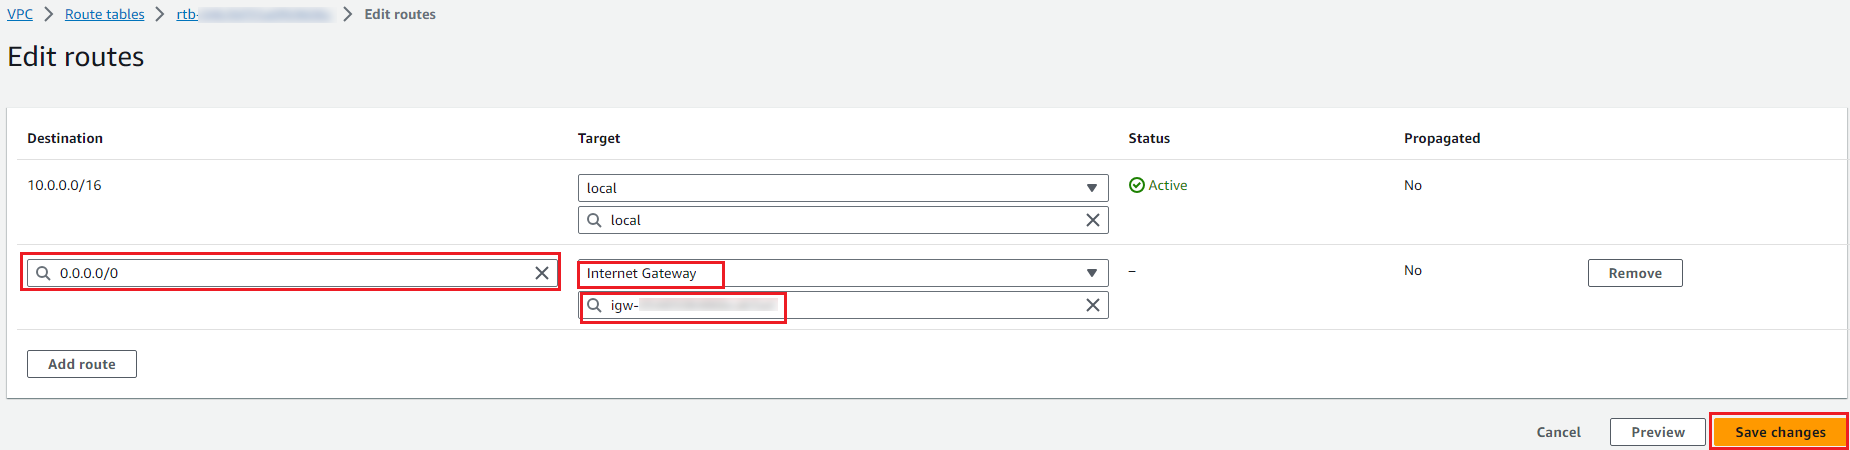Preview the route changes

(1657, 432)
